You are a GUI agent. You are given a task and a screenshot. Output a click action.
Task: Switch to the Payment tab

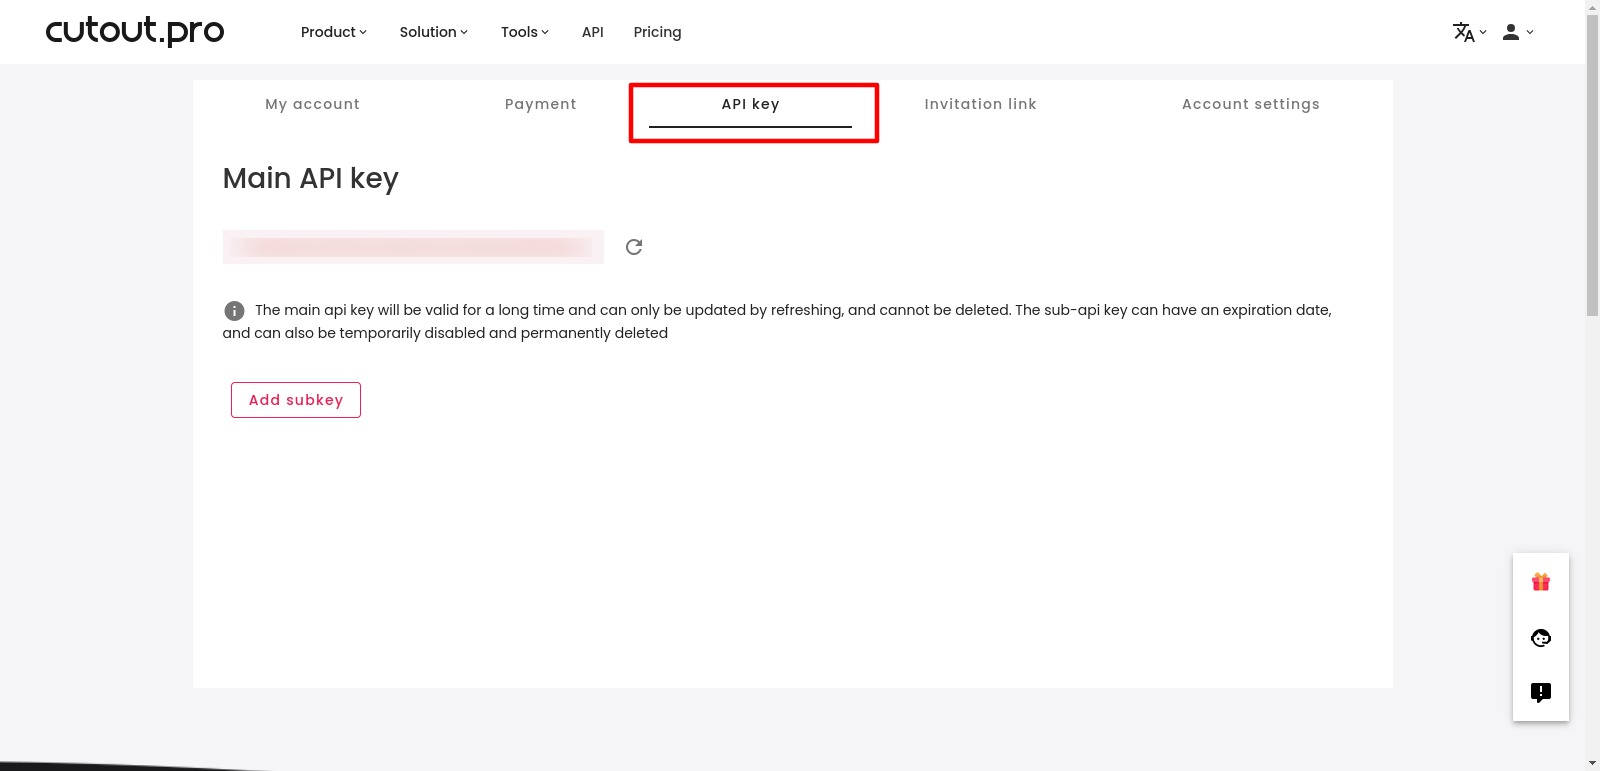point(540,104)
